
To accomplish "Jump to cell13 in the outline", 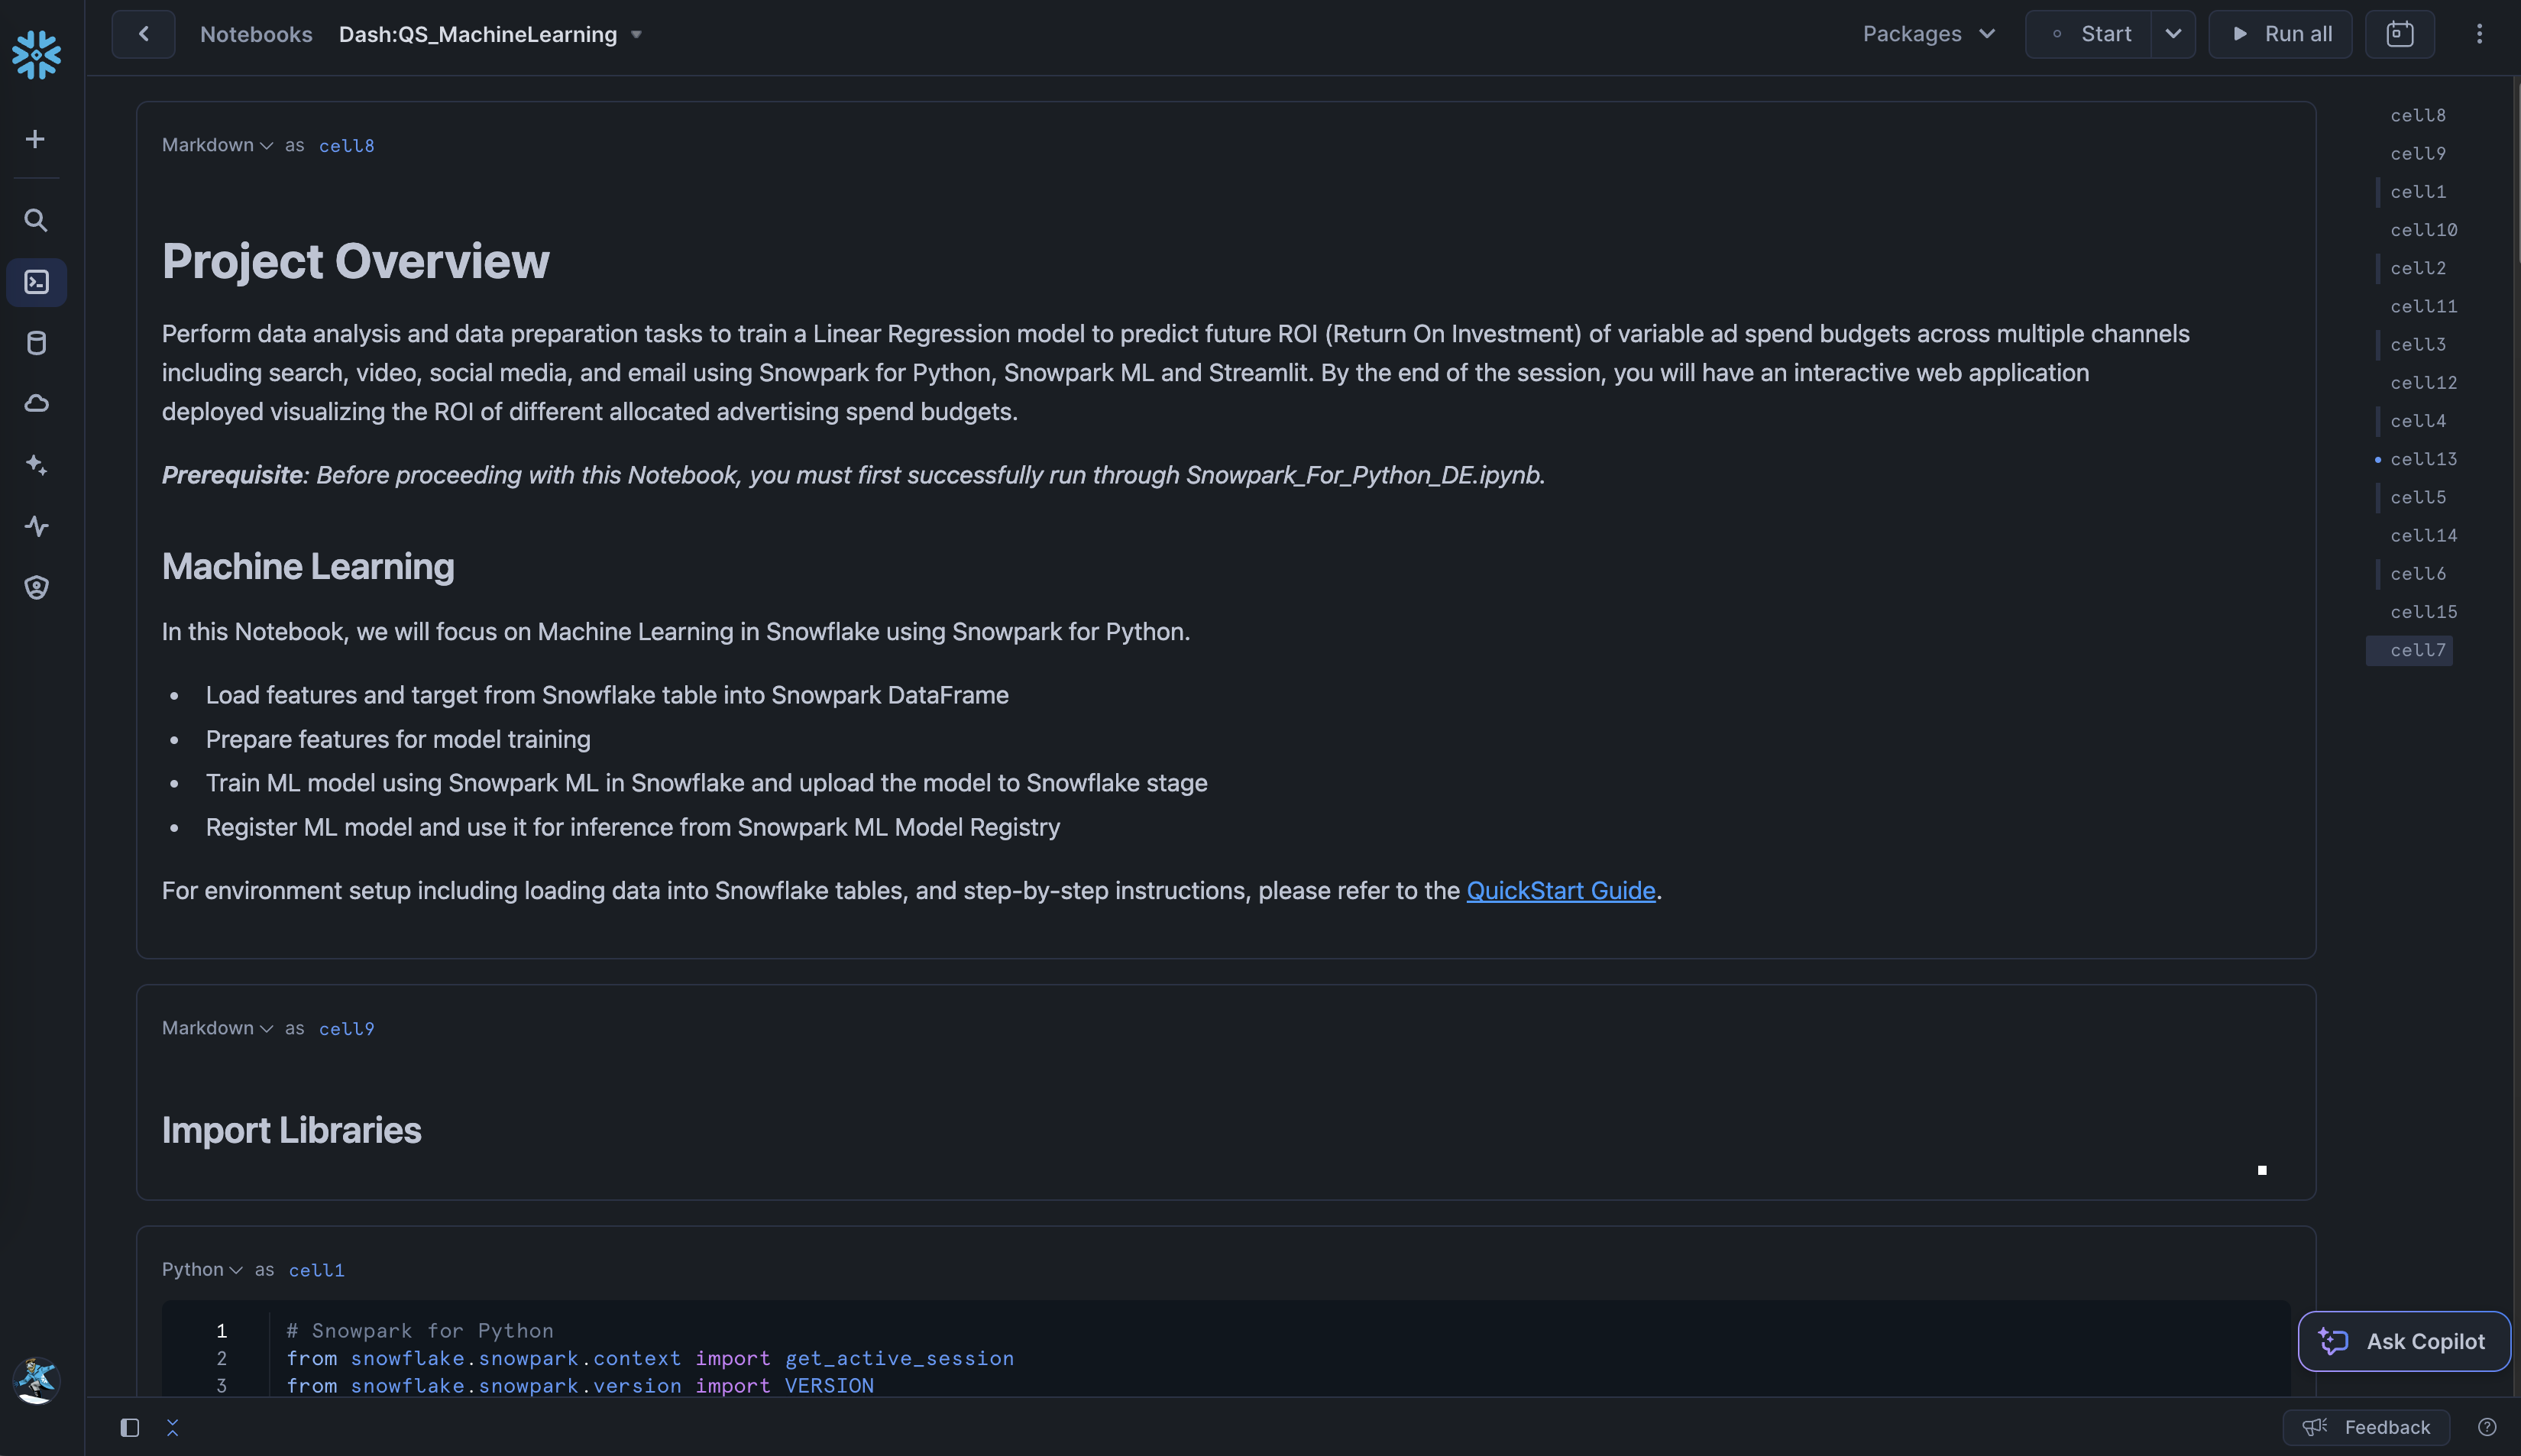I will [x=2423, y=459].
